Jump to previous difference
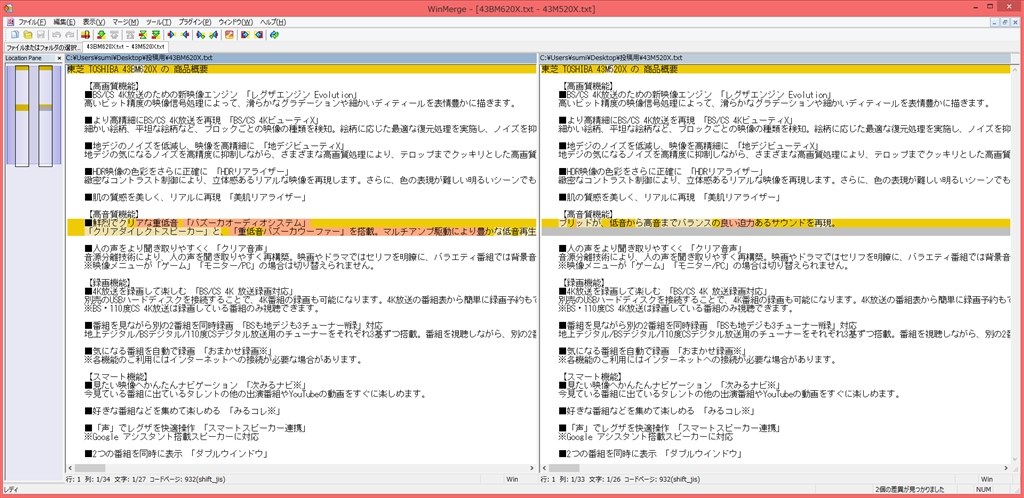Viewport: 1024px width, 498px height. (114, 35)
